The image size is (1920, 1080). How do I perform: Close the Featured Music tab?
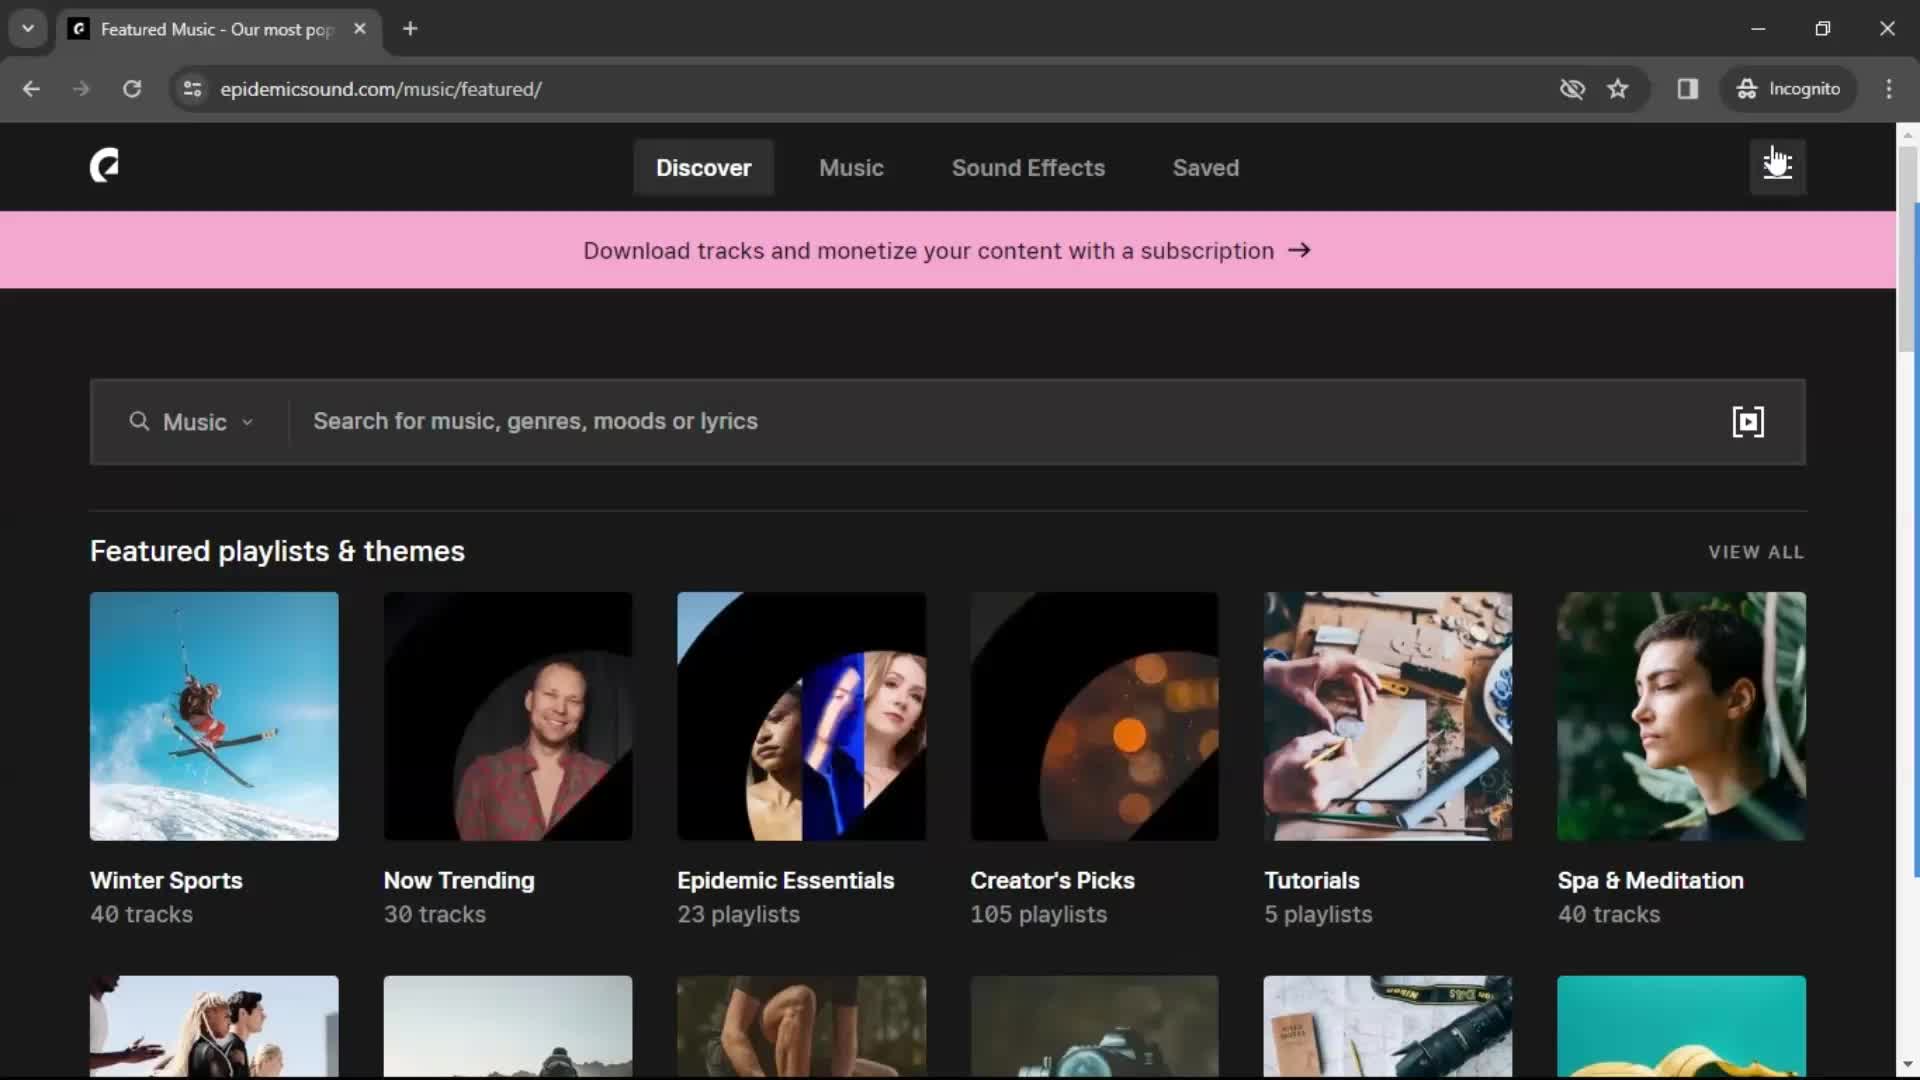(360, 29)
